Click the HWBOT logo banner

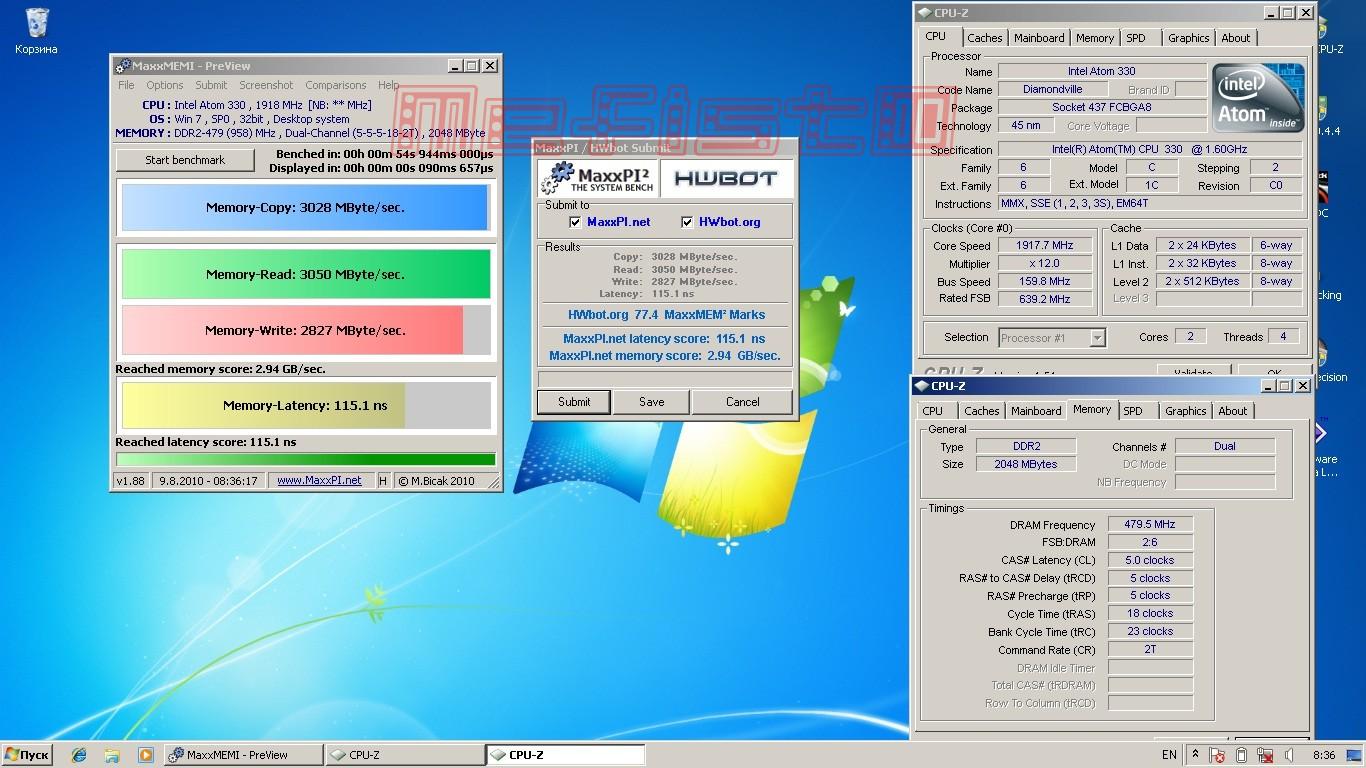[x=726, y=179]
